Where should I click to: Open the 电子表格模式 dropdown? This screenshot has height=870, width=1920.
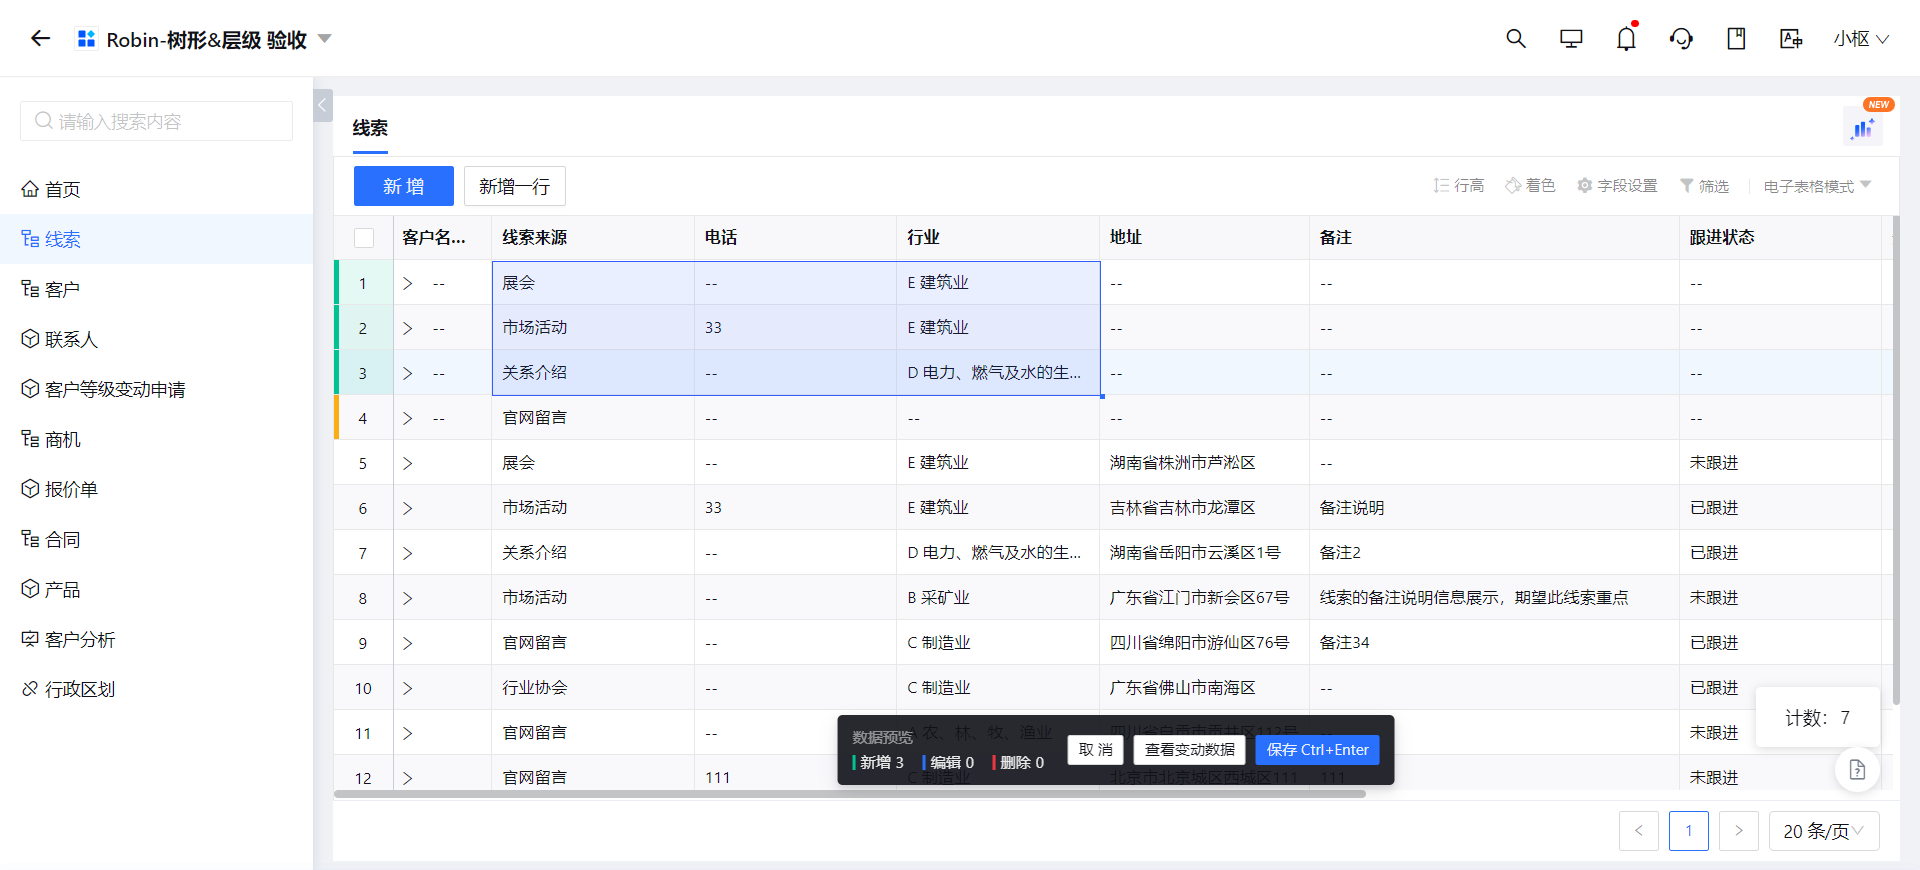tap(1817, 186)
